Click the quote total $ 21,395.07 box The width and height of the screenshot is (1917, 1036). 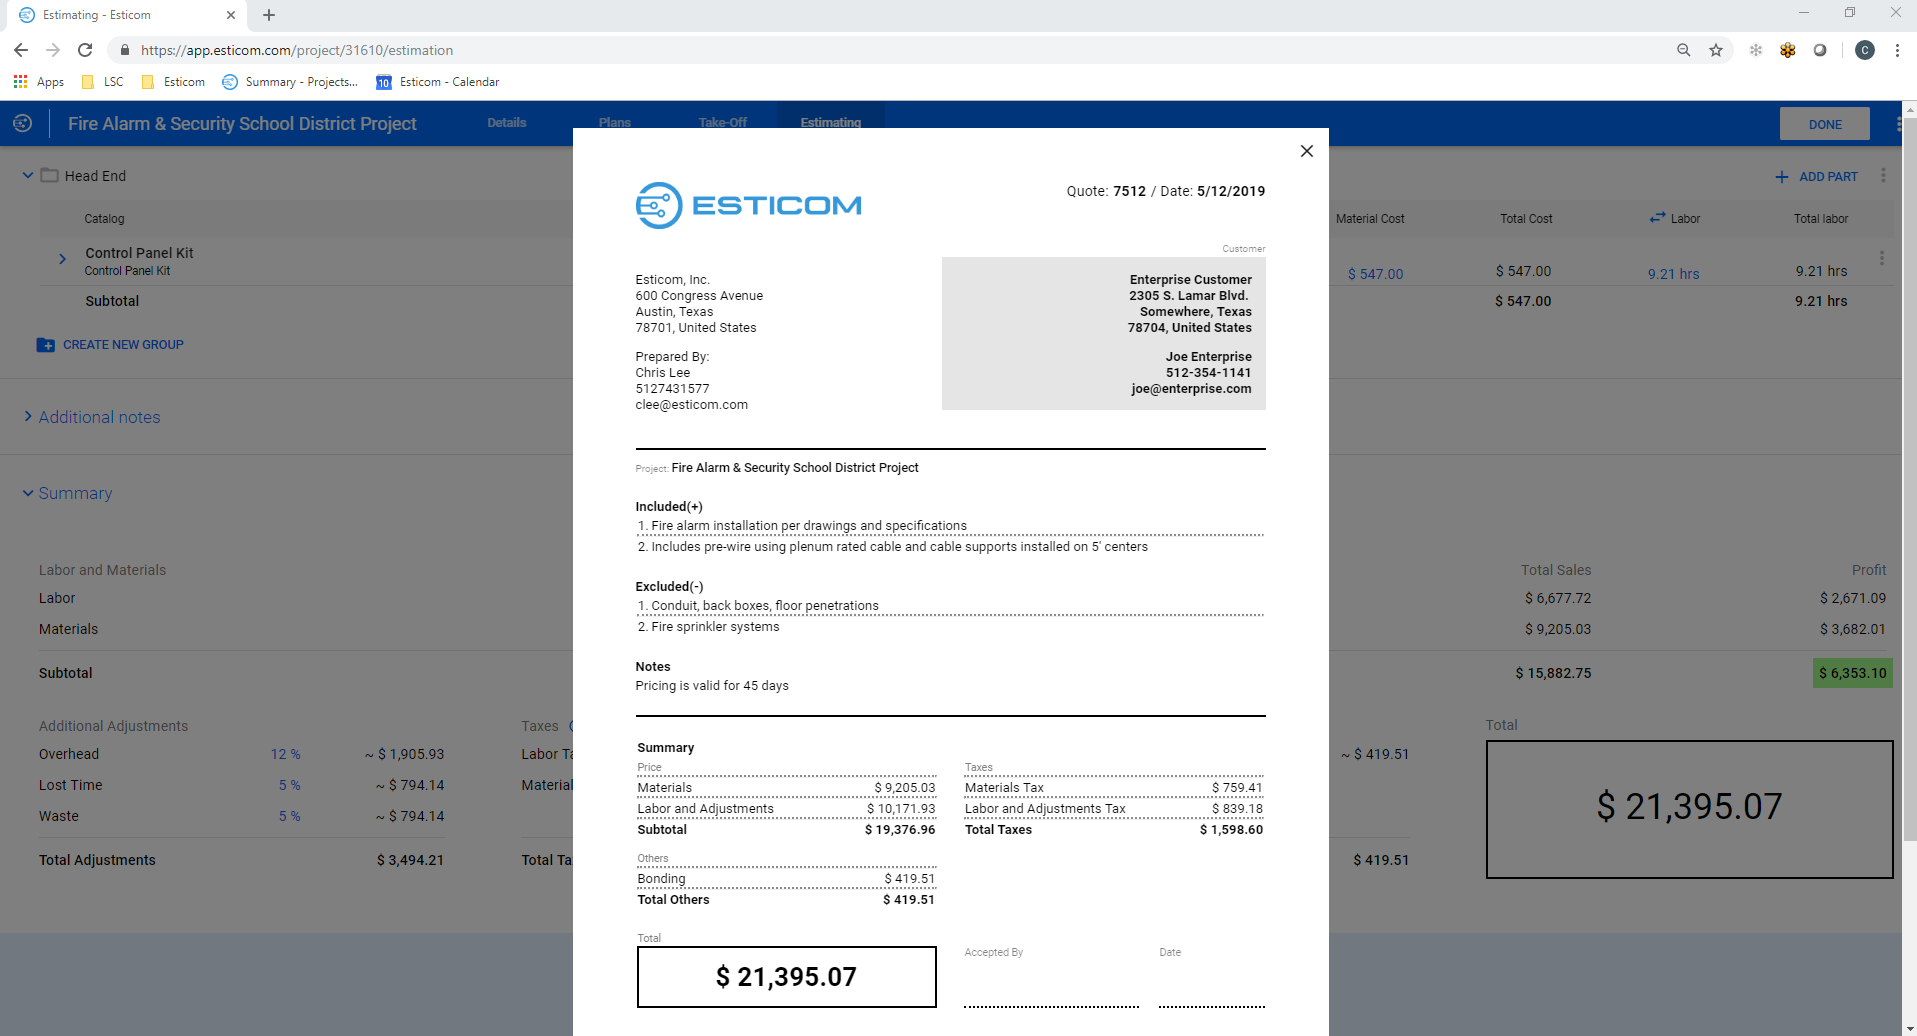[x=786, y=977]
